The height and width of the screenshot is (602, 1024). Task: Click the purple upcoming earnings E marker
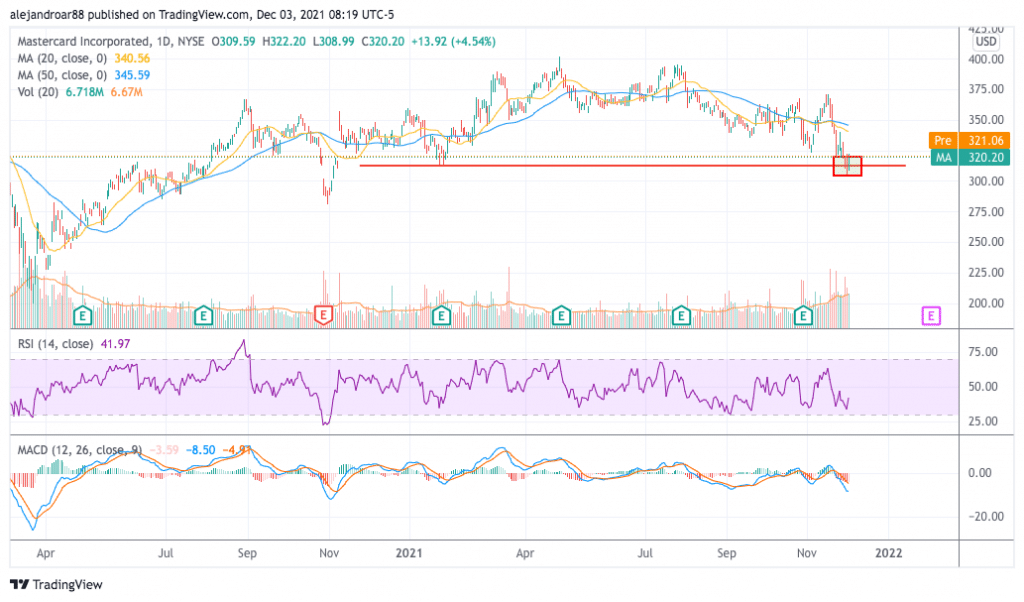(x=931, y=316)
